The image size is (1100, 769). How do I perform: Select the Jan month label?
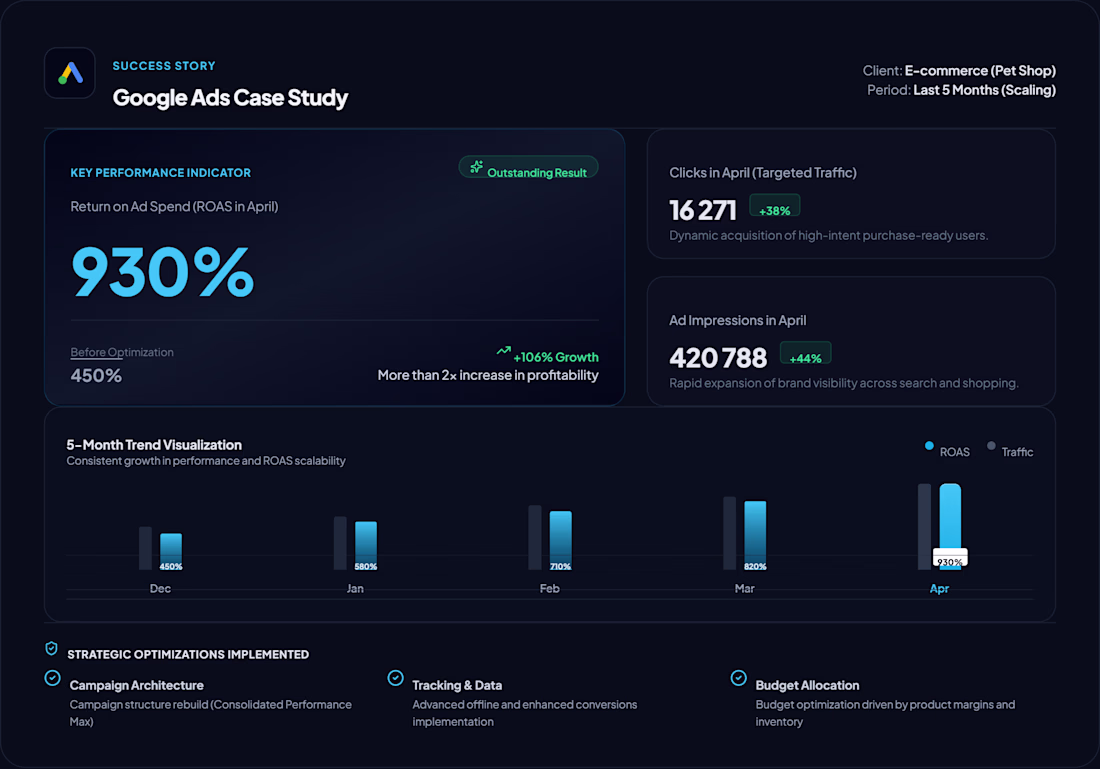(x=355, y=589)
